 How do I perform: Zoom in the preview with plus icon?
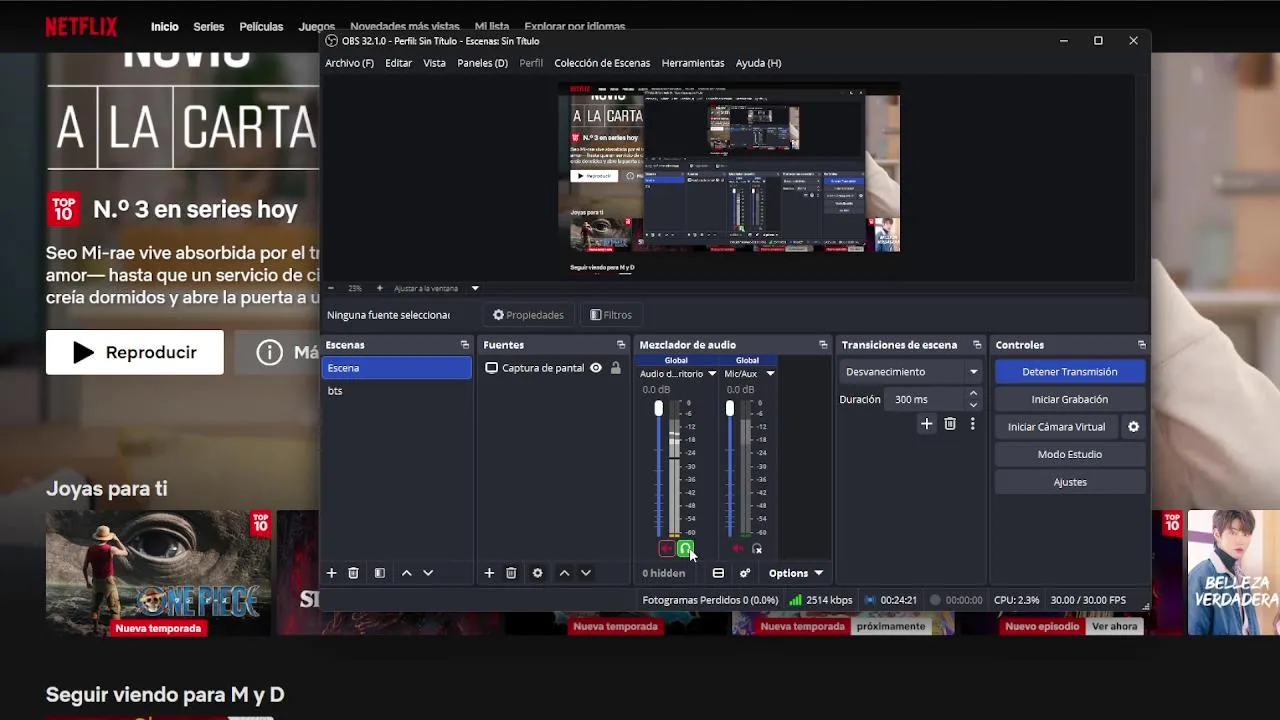coord(379,288)
